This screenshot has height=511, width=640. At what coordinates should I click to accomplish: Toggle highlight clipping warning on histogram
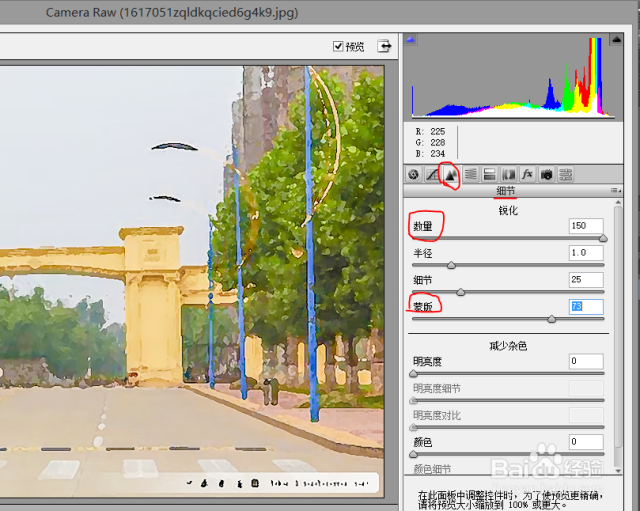tap(616, 40)
